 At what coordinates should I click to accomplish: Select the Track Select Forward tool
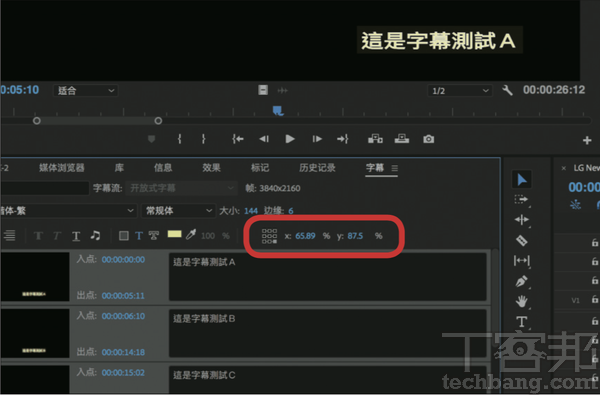click(521, 199)
